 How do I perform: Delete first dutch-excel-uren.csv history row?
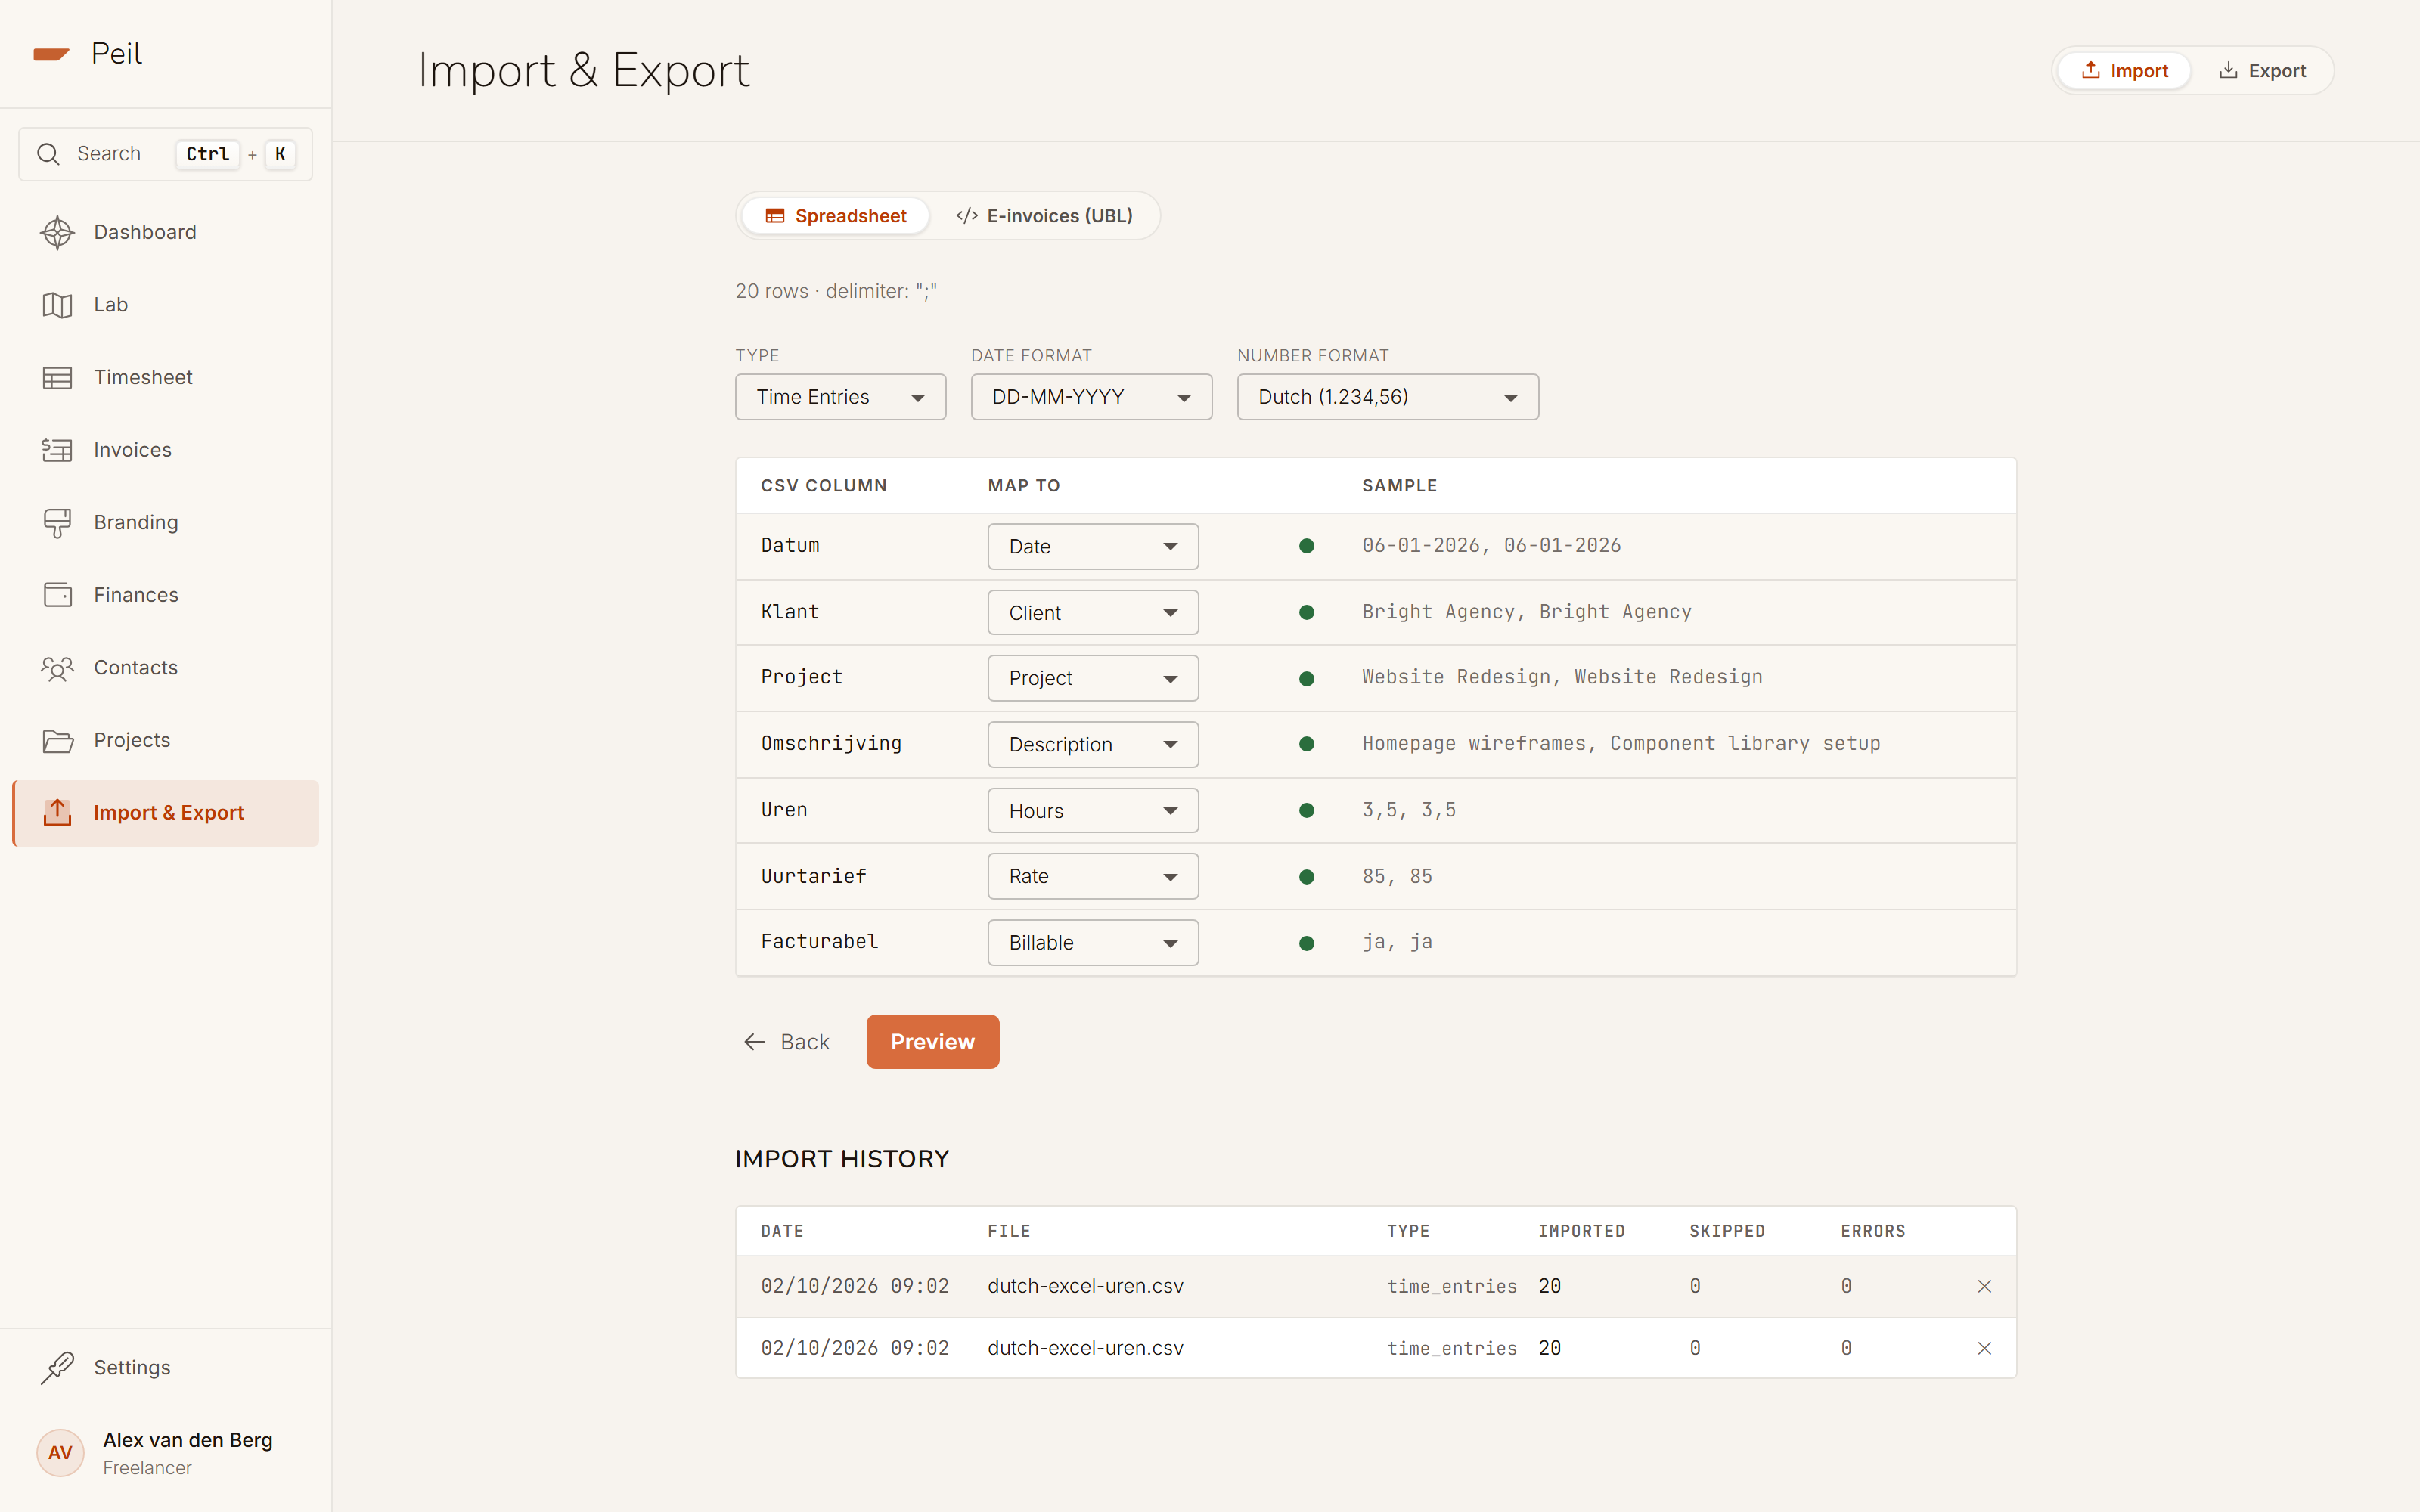coord(1984,1286)
